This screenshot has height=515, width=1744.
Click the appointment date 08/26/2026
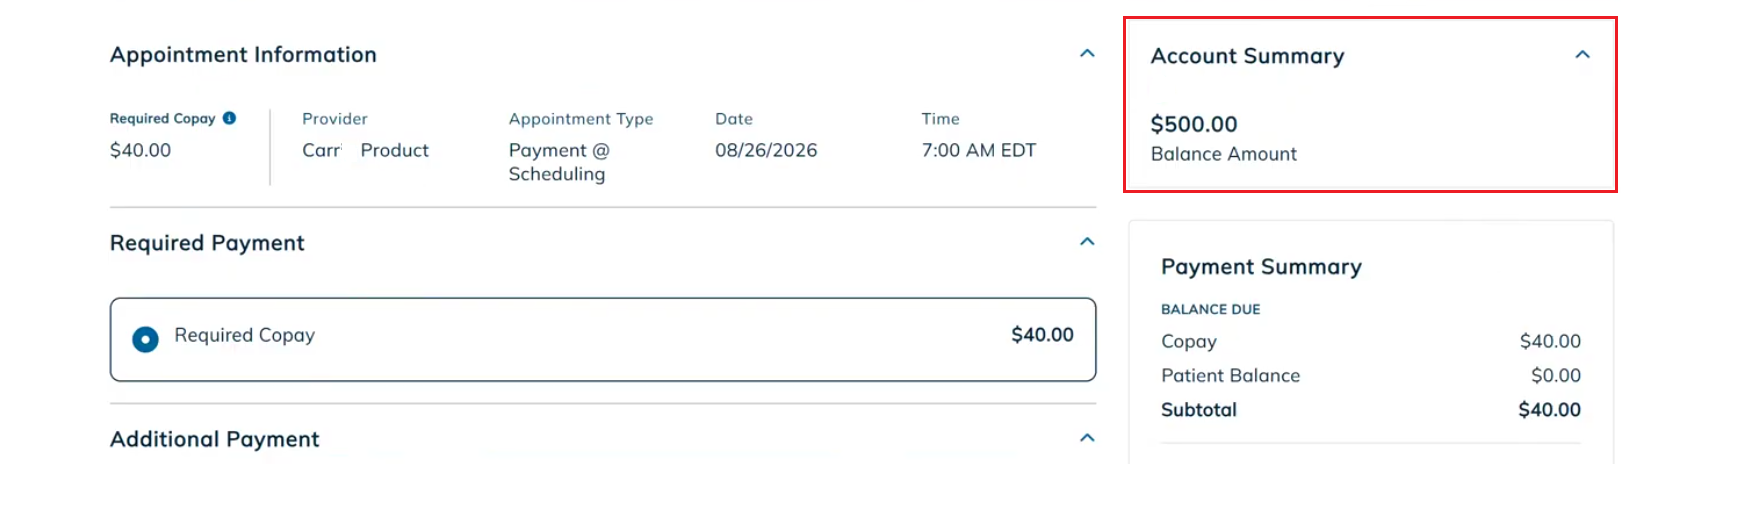coord(766,150)
